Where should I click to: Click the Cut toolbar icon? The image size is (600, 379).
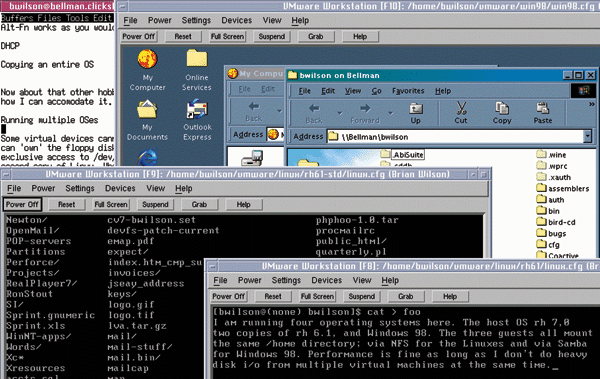coord(461,113)
